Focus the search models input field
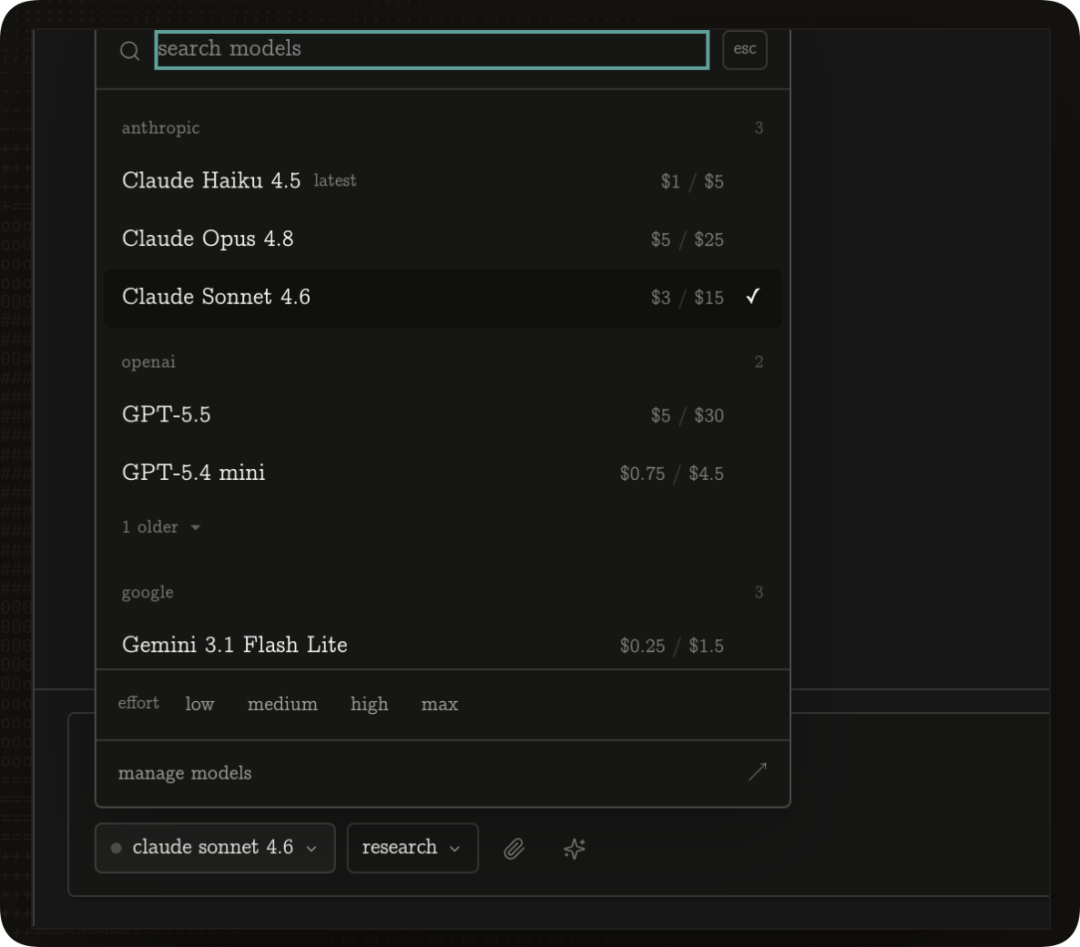The height and width of the screenshot is (947, 1080). coord(432,50)
